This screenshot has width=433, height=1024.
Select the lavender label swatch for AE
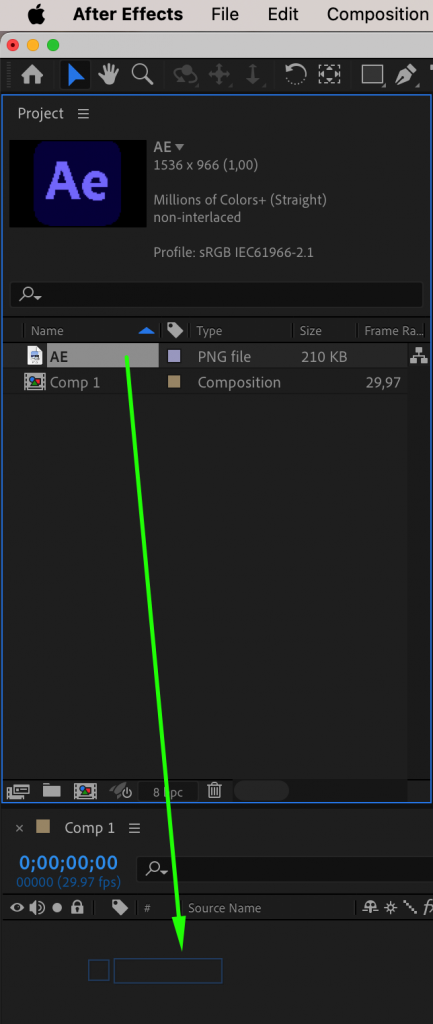pyautogui.click(x=174, y=357)
